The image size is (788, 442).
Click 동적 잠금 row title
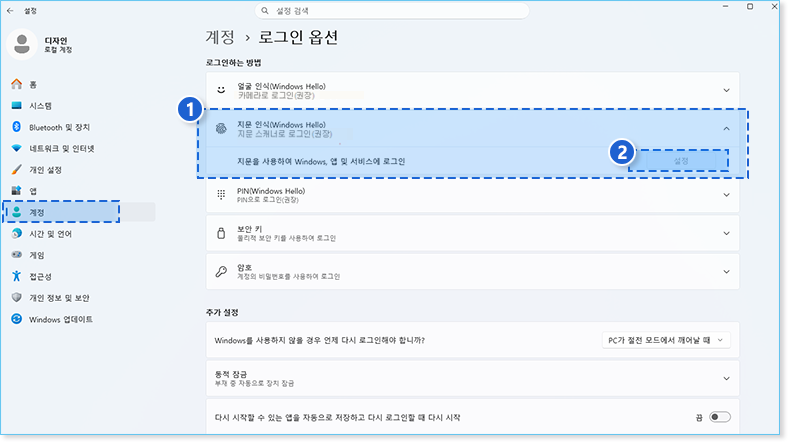pos(231,374)
